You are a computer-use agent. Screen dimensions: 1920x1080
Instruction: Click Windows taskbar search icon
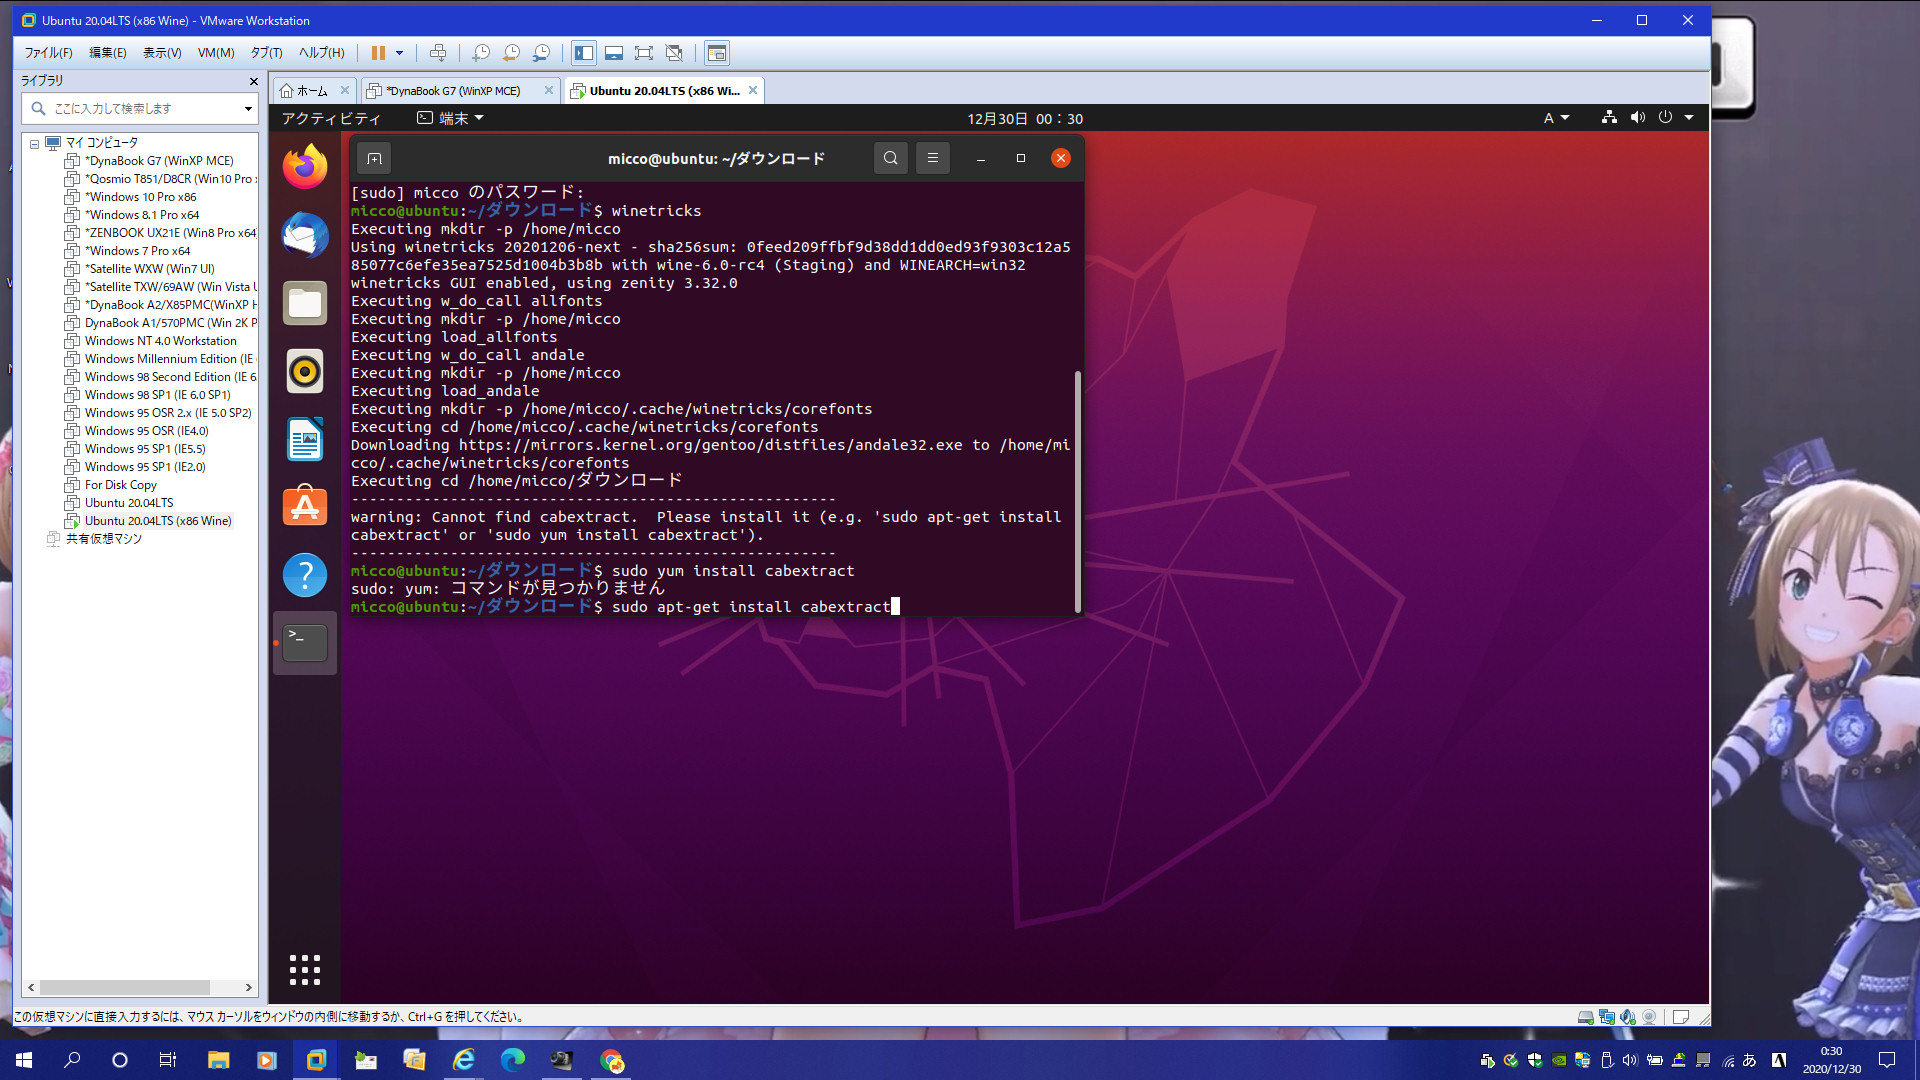72,1060
